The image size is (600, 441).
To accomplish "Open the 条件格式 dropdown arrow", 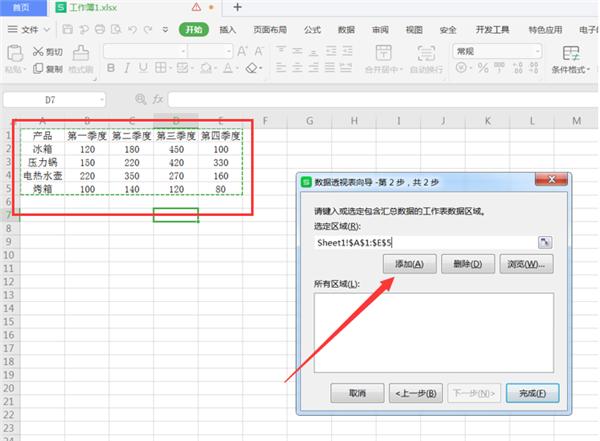I will [588, 70].
